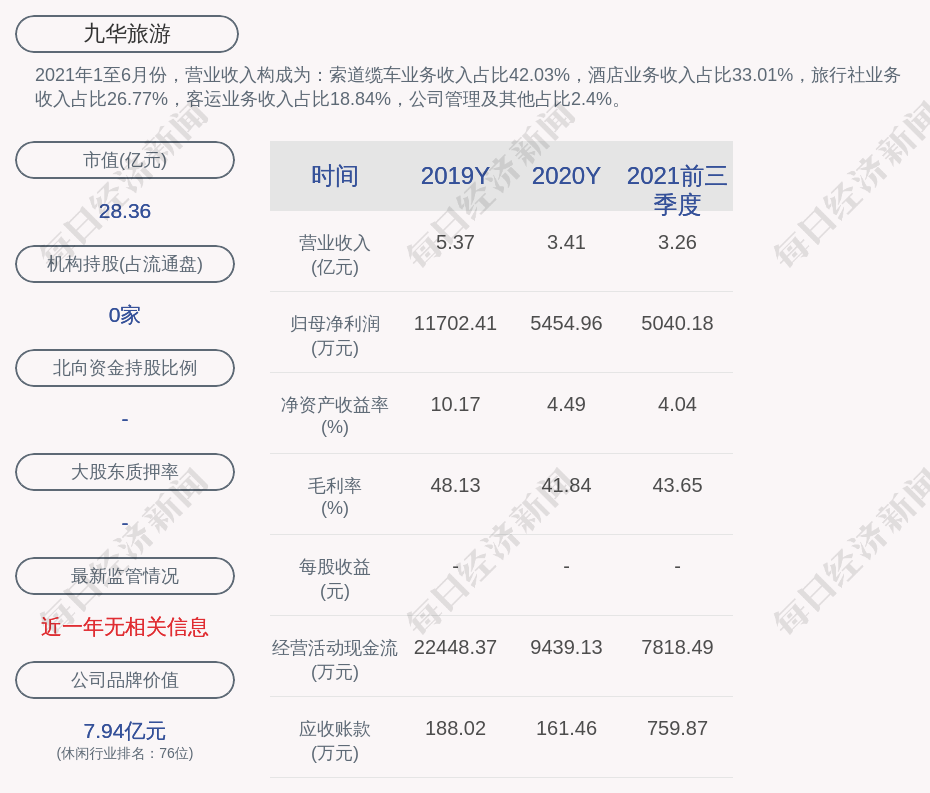The width and height of the screenshot is (930, 793).
Task: Click the 每股收益(元) row label
Action: (335, 579)
